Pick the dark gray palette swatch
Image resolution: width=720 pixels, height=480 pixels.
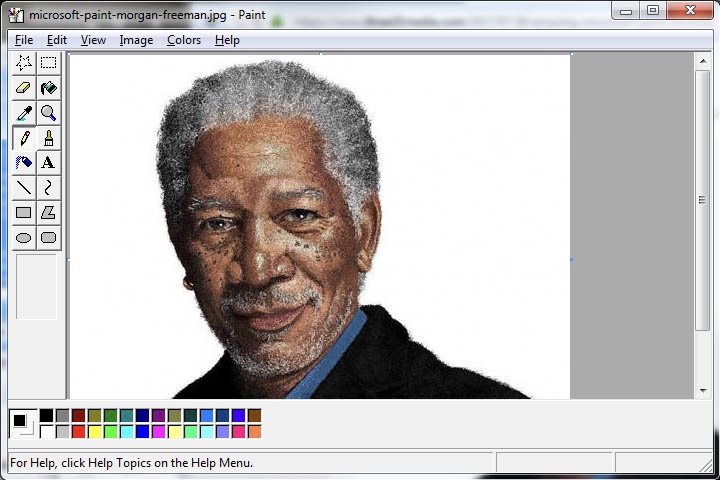[62, 416]
